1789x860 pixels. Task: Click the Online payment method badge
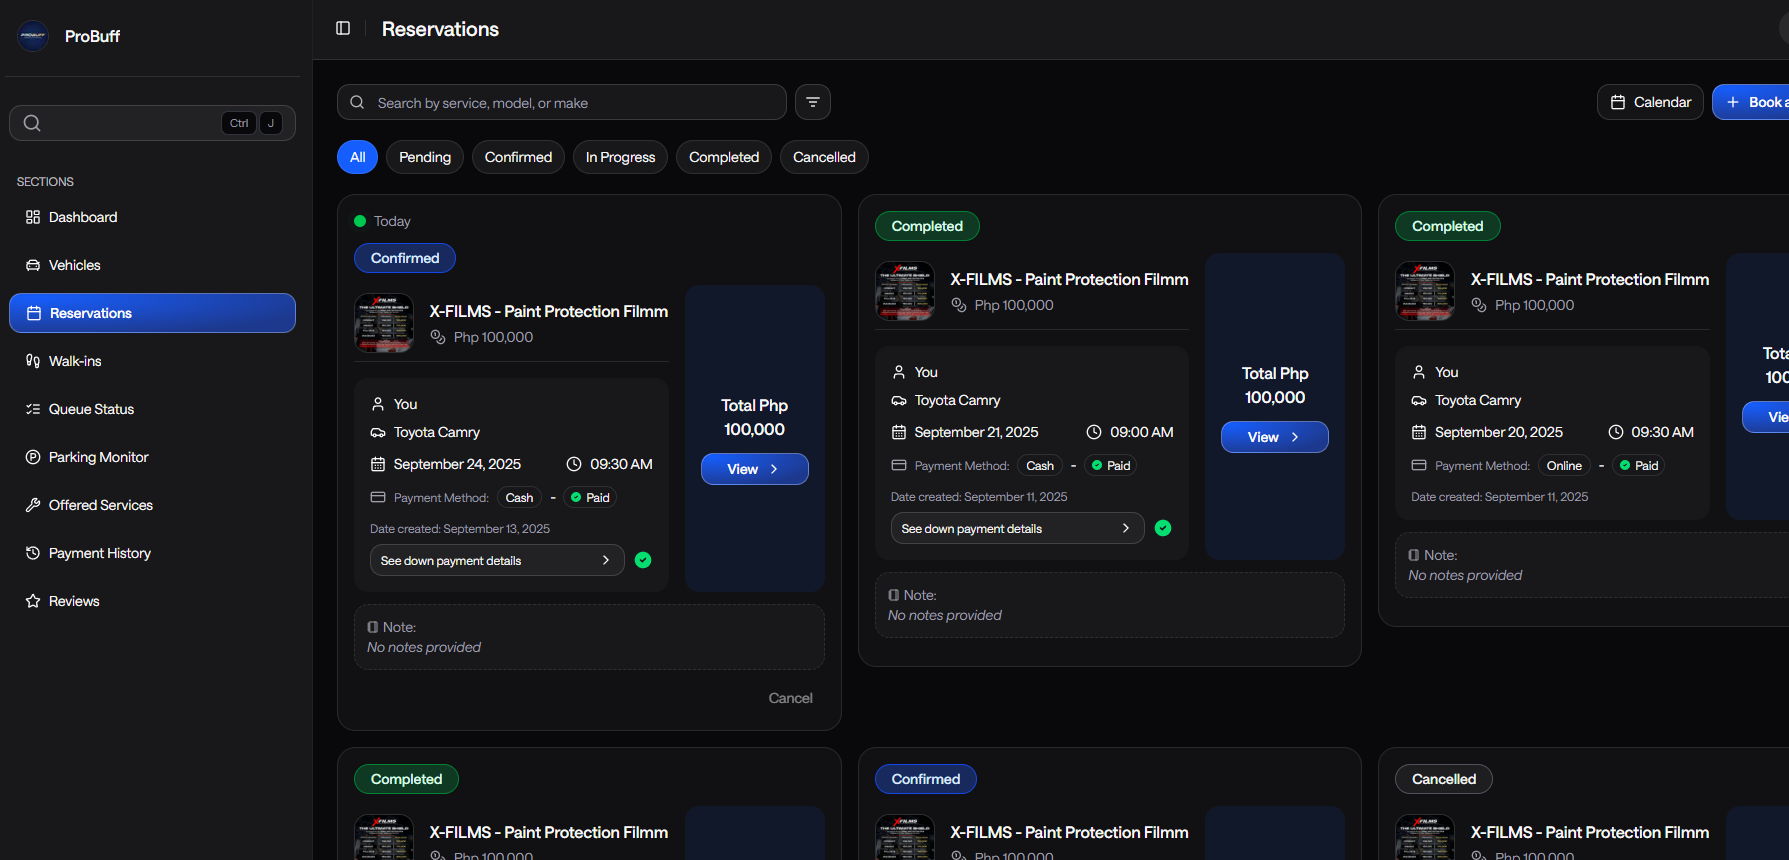pyautogui.click(x=1564, y=465)
